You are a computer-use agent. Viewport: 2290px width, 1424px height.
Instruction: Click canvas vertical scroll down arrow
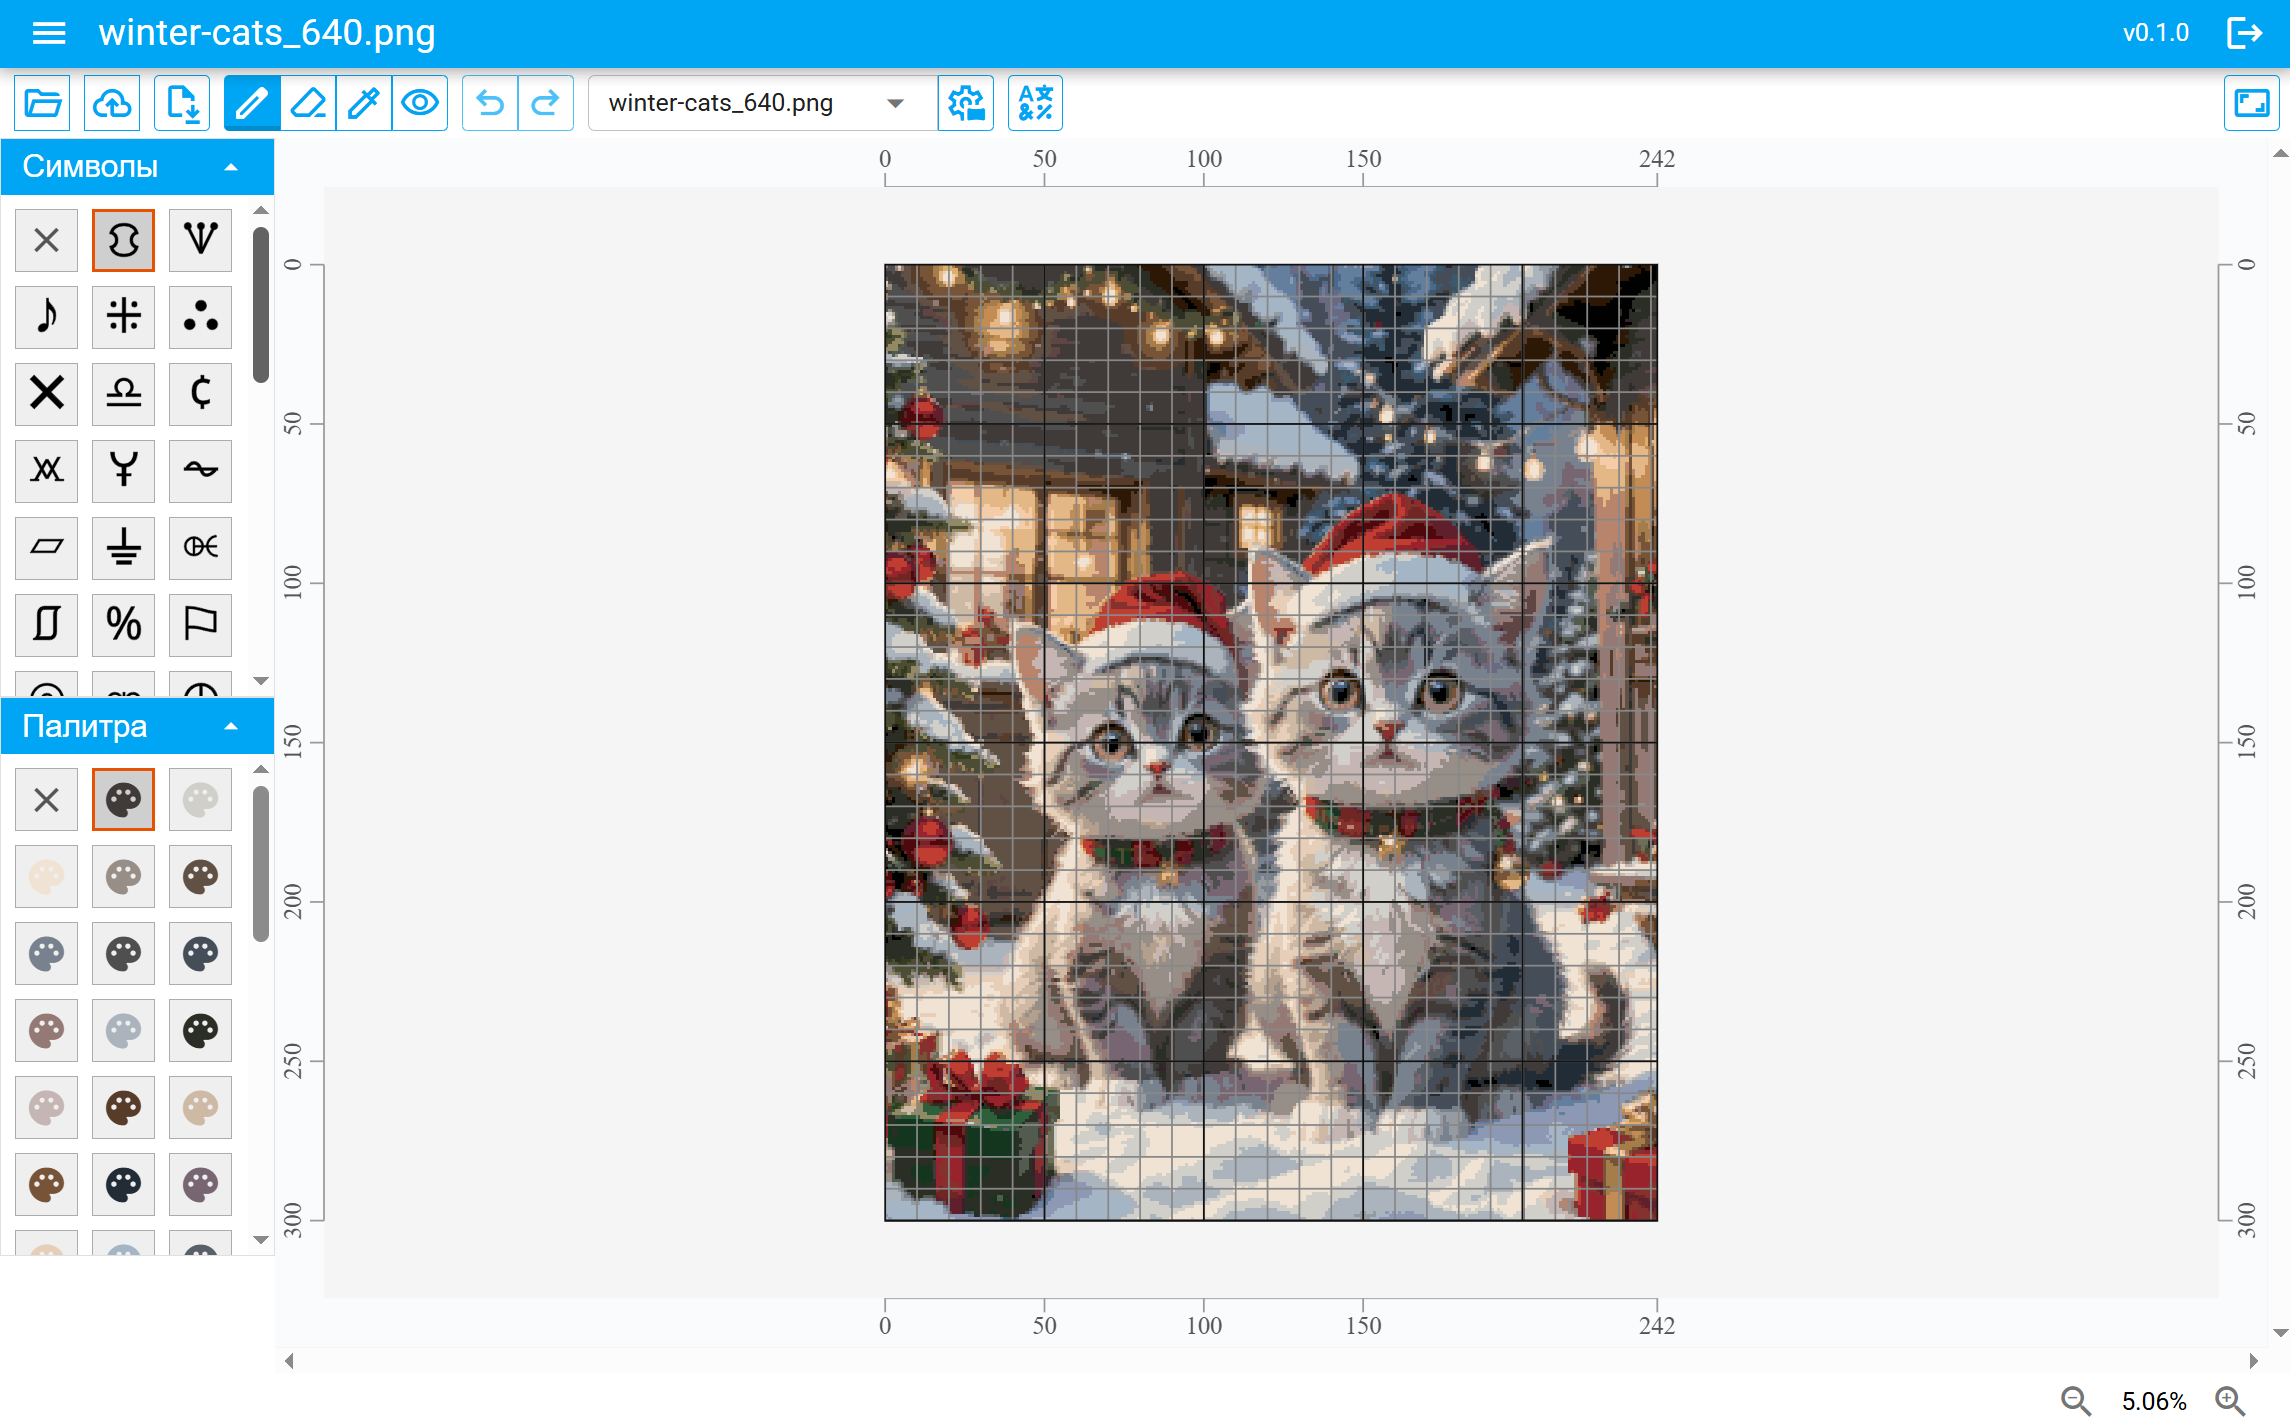point(2280,1333)
